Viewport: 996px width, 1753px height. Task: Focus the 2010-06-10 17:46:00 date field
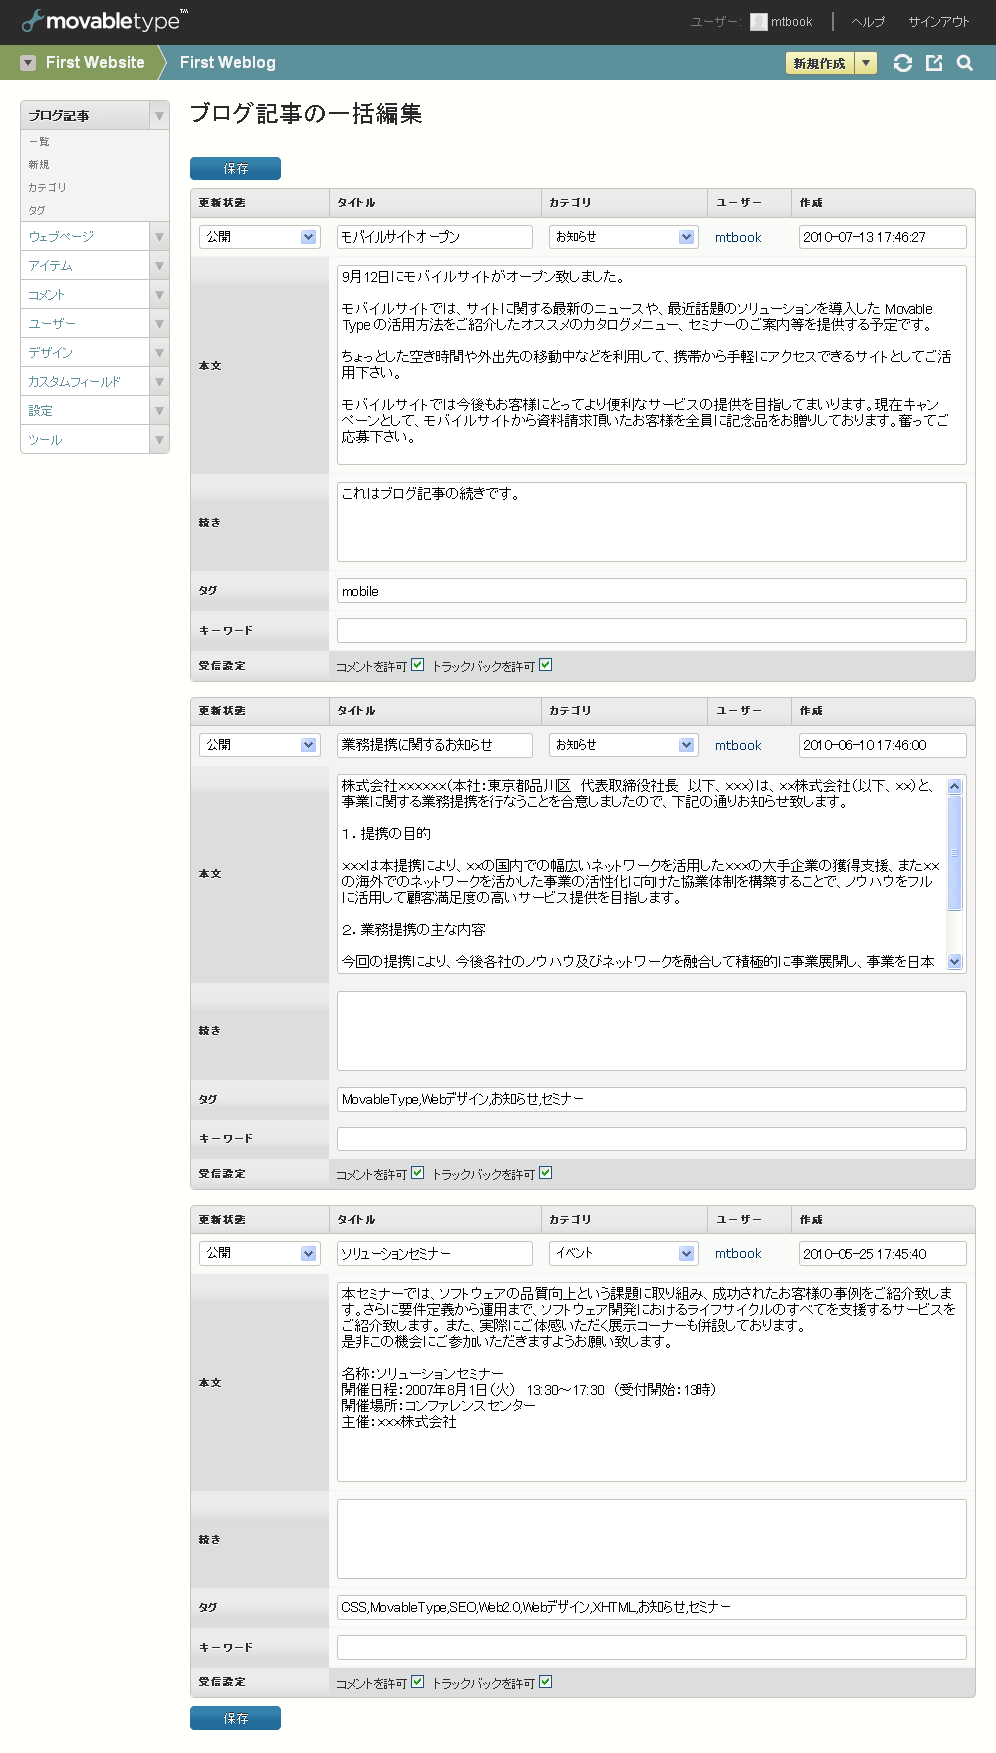[883, 745]
